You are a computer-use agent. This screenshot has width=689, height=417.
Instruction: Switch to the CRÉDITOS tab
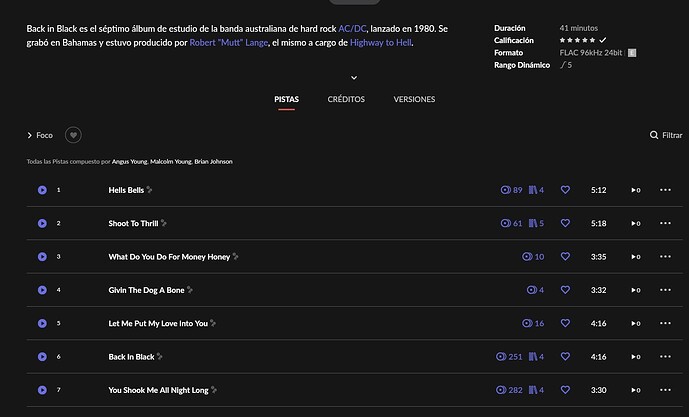point(346,99)
